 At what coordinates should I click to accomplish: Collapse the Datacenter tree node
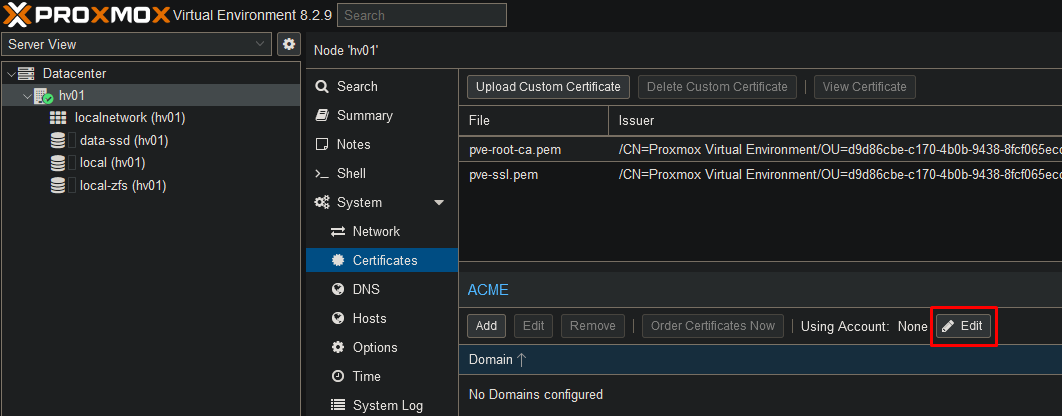(x=10, y=74)
